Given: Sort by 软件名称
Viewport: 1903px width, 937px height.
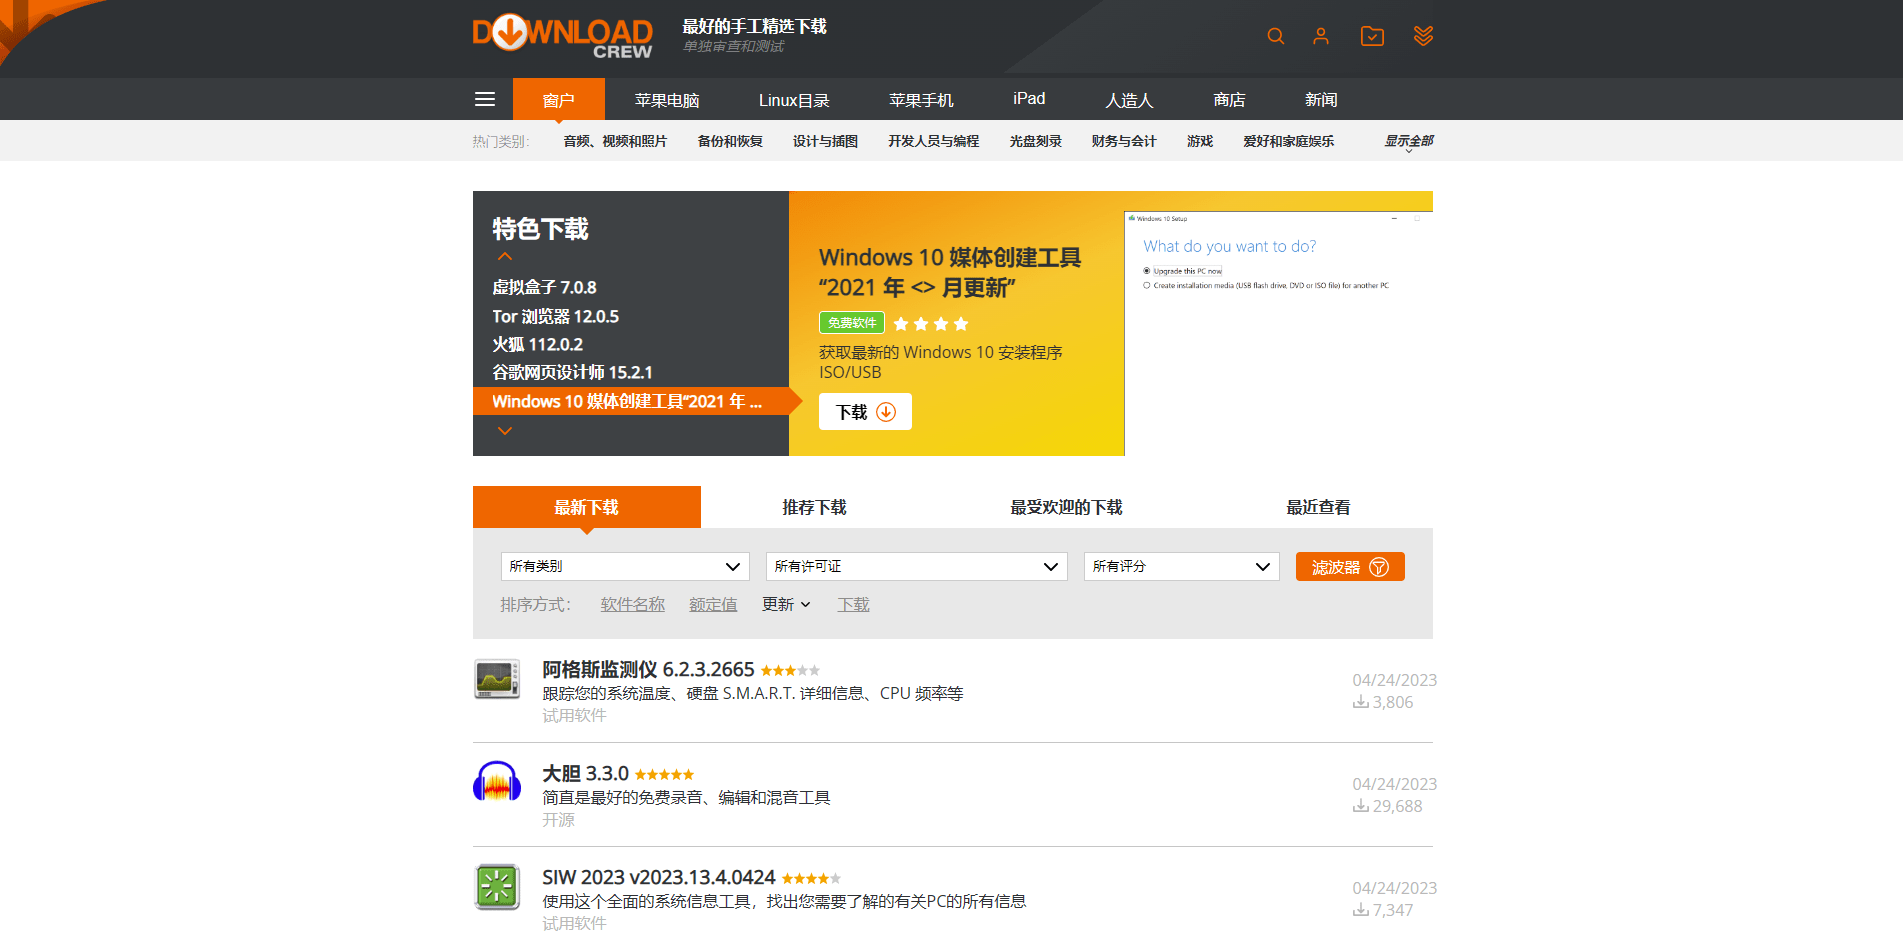Looking at the screenshot, I should point(632,604).
